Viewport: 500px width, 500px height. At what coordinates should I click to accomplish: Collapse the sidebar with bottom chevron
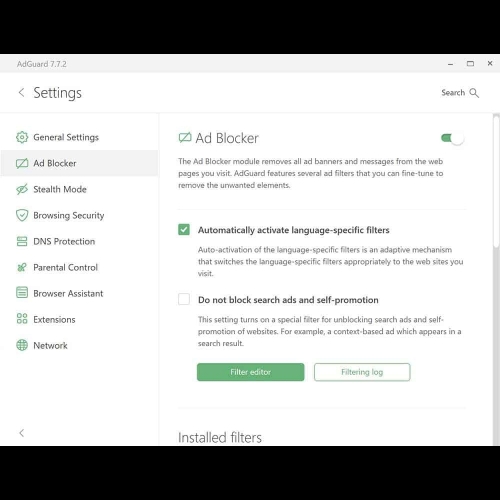click(22, 433)
